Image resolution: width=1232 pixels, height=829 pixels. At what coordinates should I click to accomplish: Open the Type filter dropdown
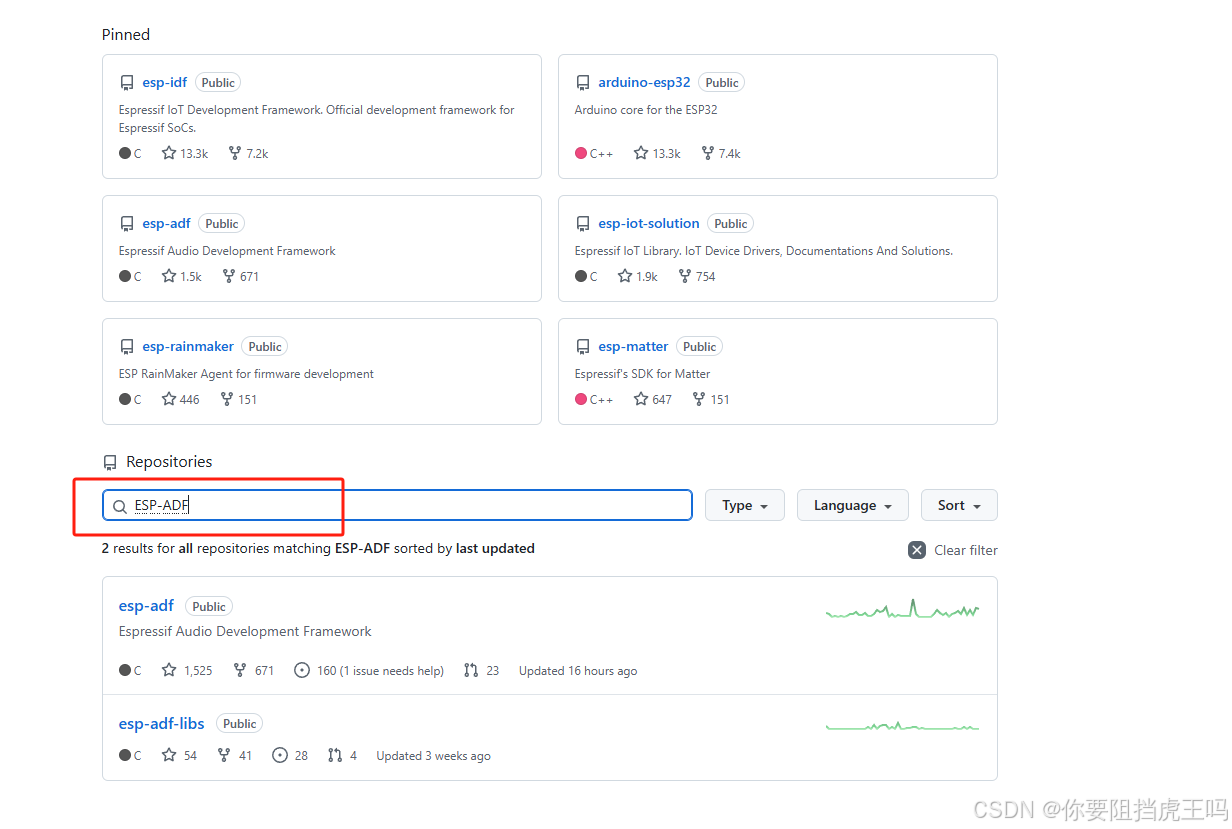(x=745, y=505)
